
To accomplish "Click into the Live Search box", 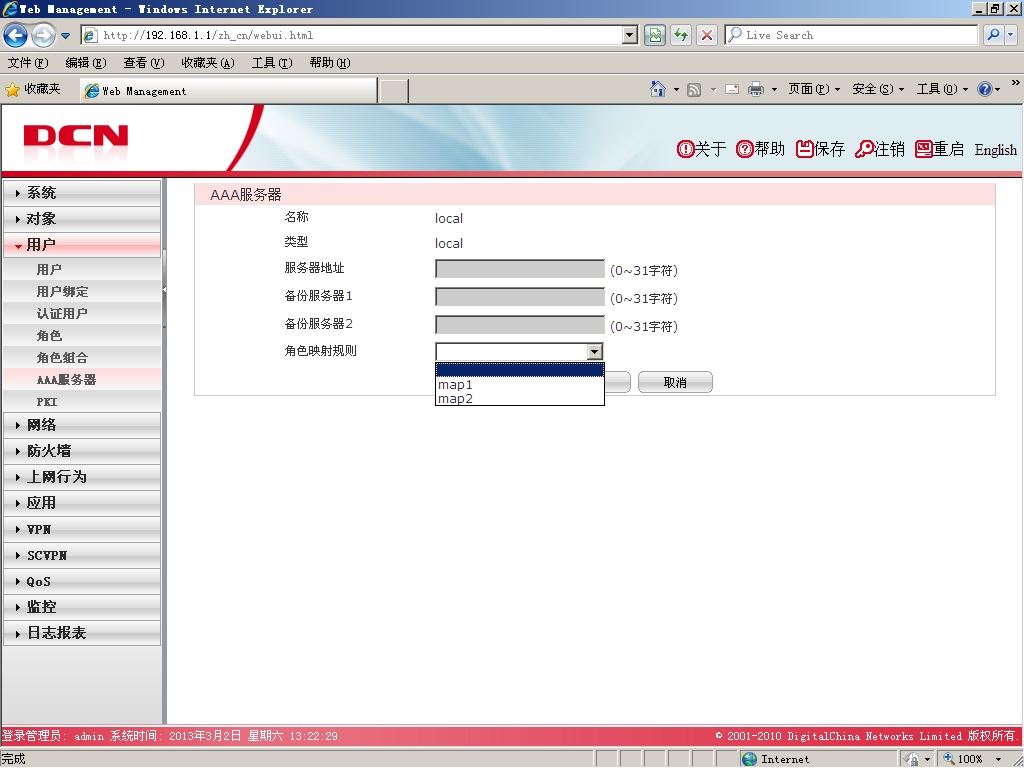I will 851,35.
